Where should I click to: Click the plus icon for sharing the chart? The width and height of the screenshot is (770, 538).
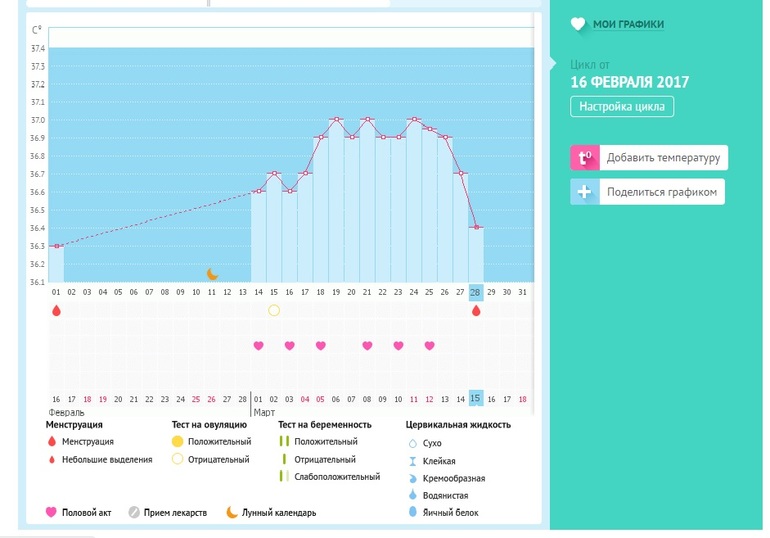tap(585, 192)
